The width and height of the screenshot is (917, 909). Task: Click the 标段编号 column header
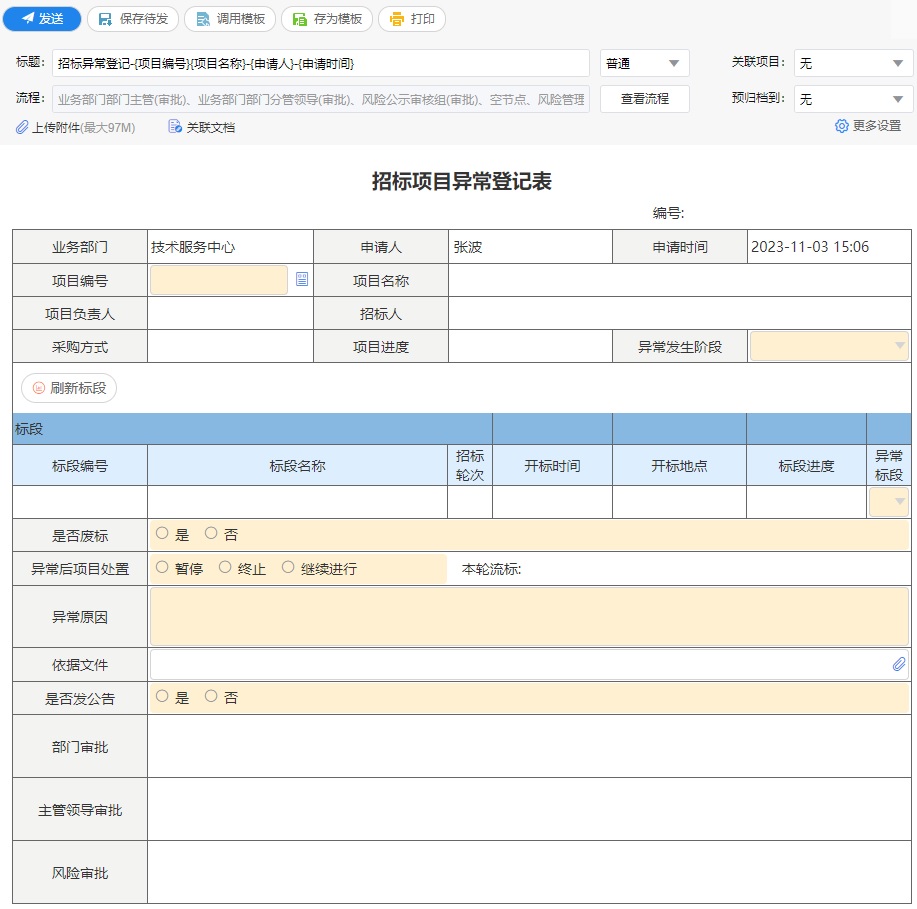[80, 466]
